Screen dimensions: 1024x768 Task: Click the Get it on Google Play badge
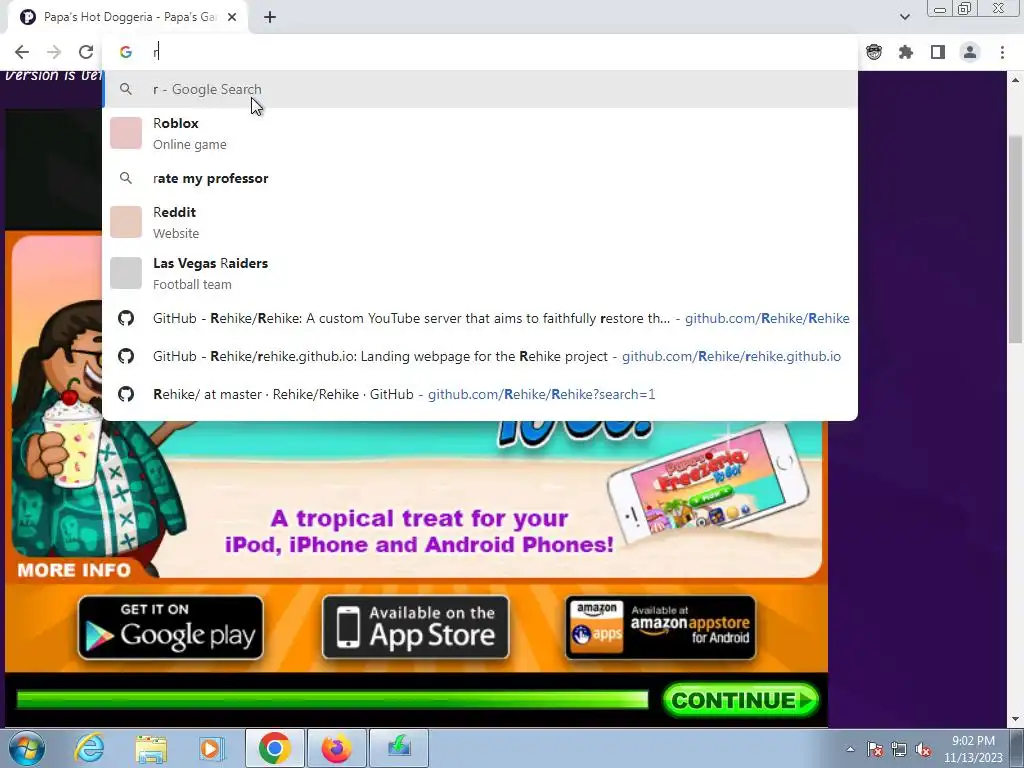click(170, 628)
